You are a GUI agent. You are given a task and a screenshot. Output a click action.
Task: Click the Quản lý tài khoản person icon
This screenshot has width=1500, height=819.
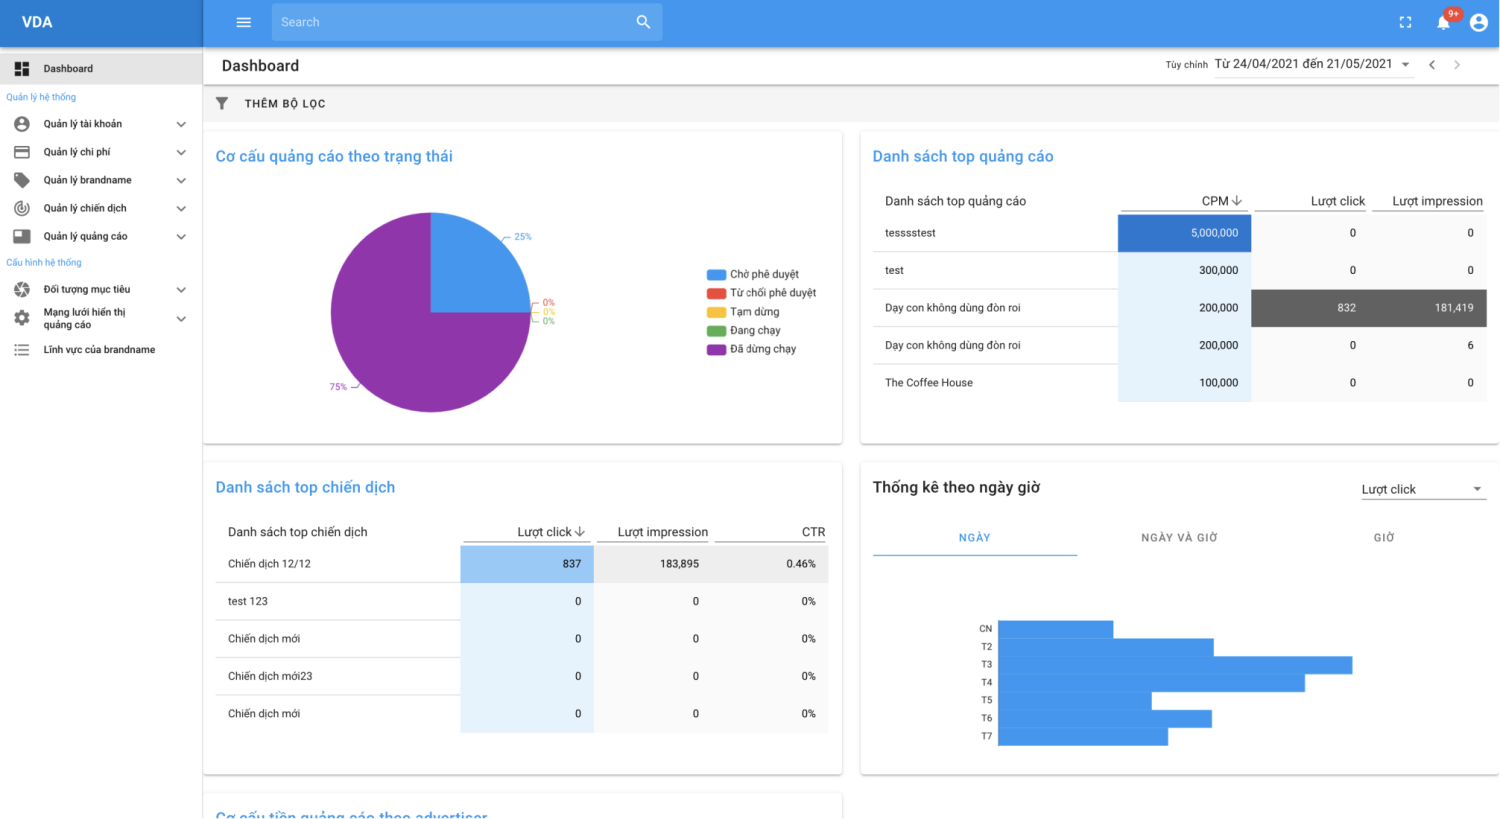tap(22, 124)
